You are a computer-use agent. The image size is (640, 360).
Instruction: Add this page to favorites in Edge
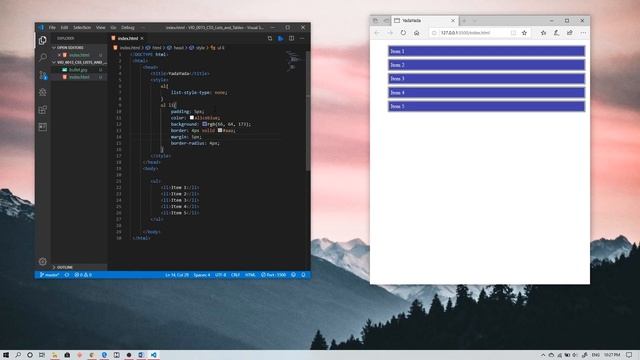coord(524,33)
